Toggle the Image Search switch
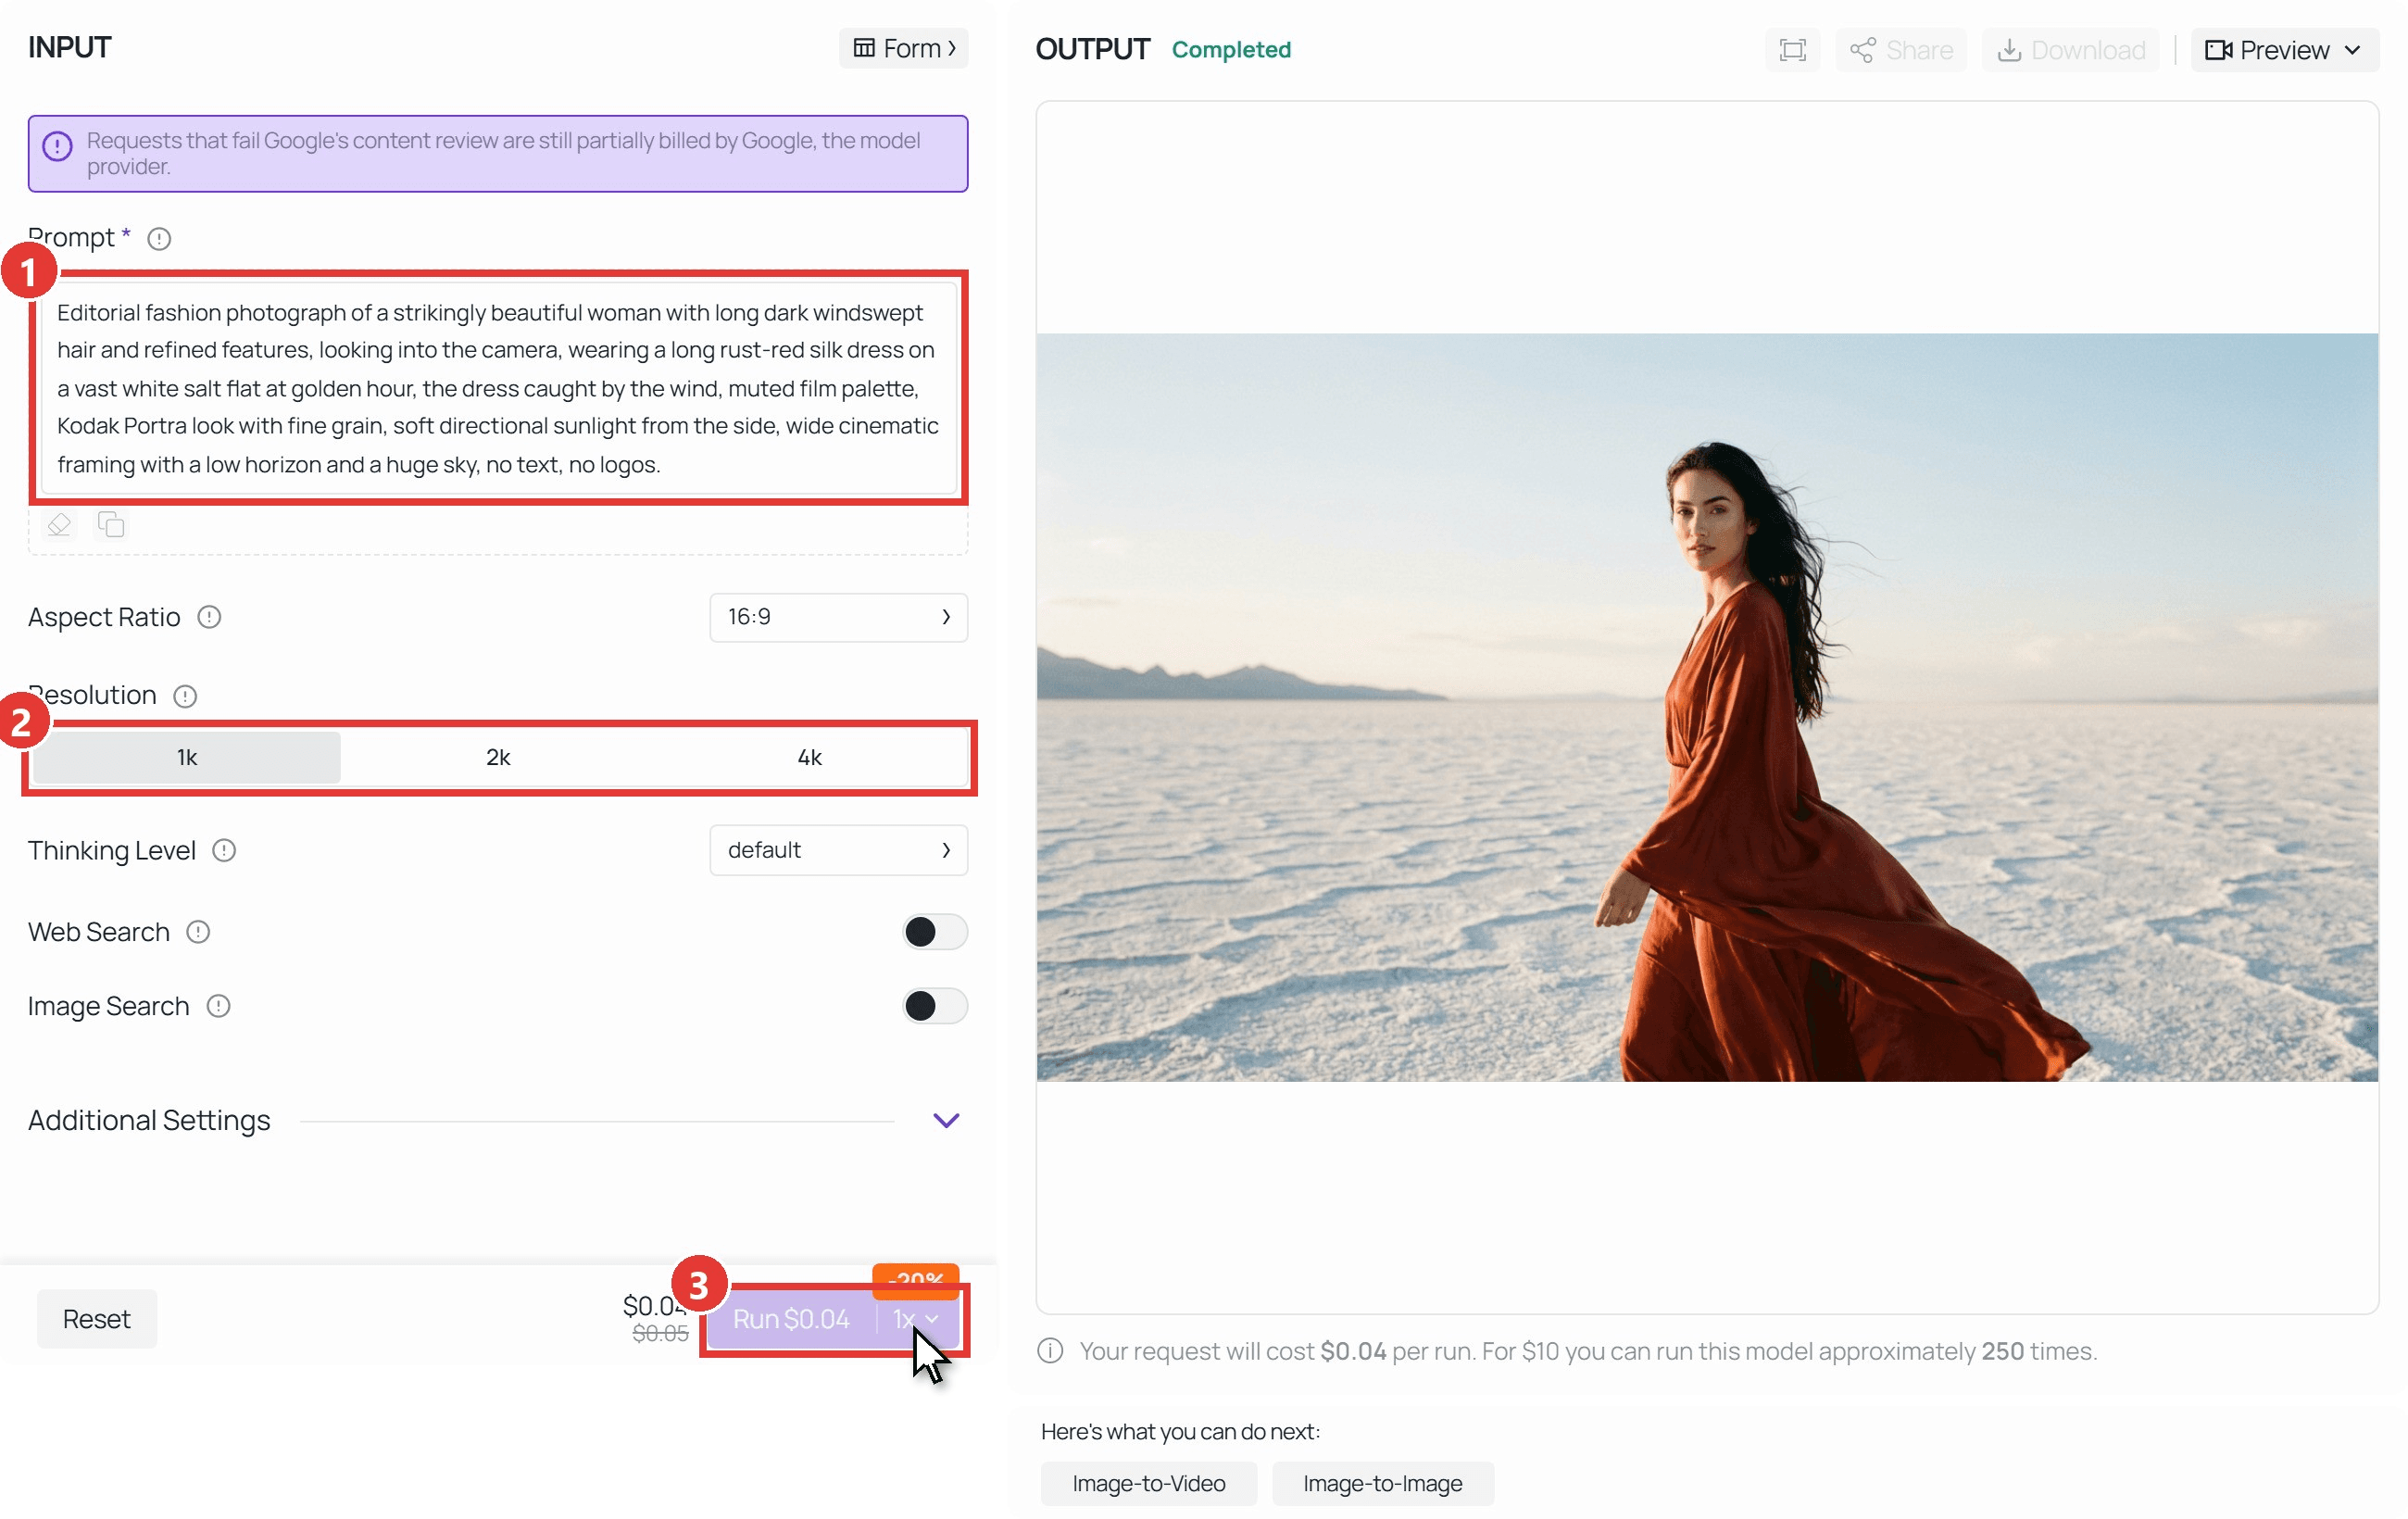Viewport: 2408px width, 1519px height. (934, 1006)
